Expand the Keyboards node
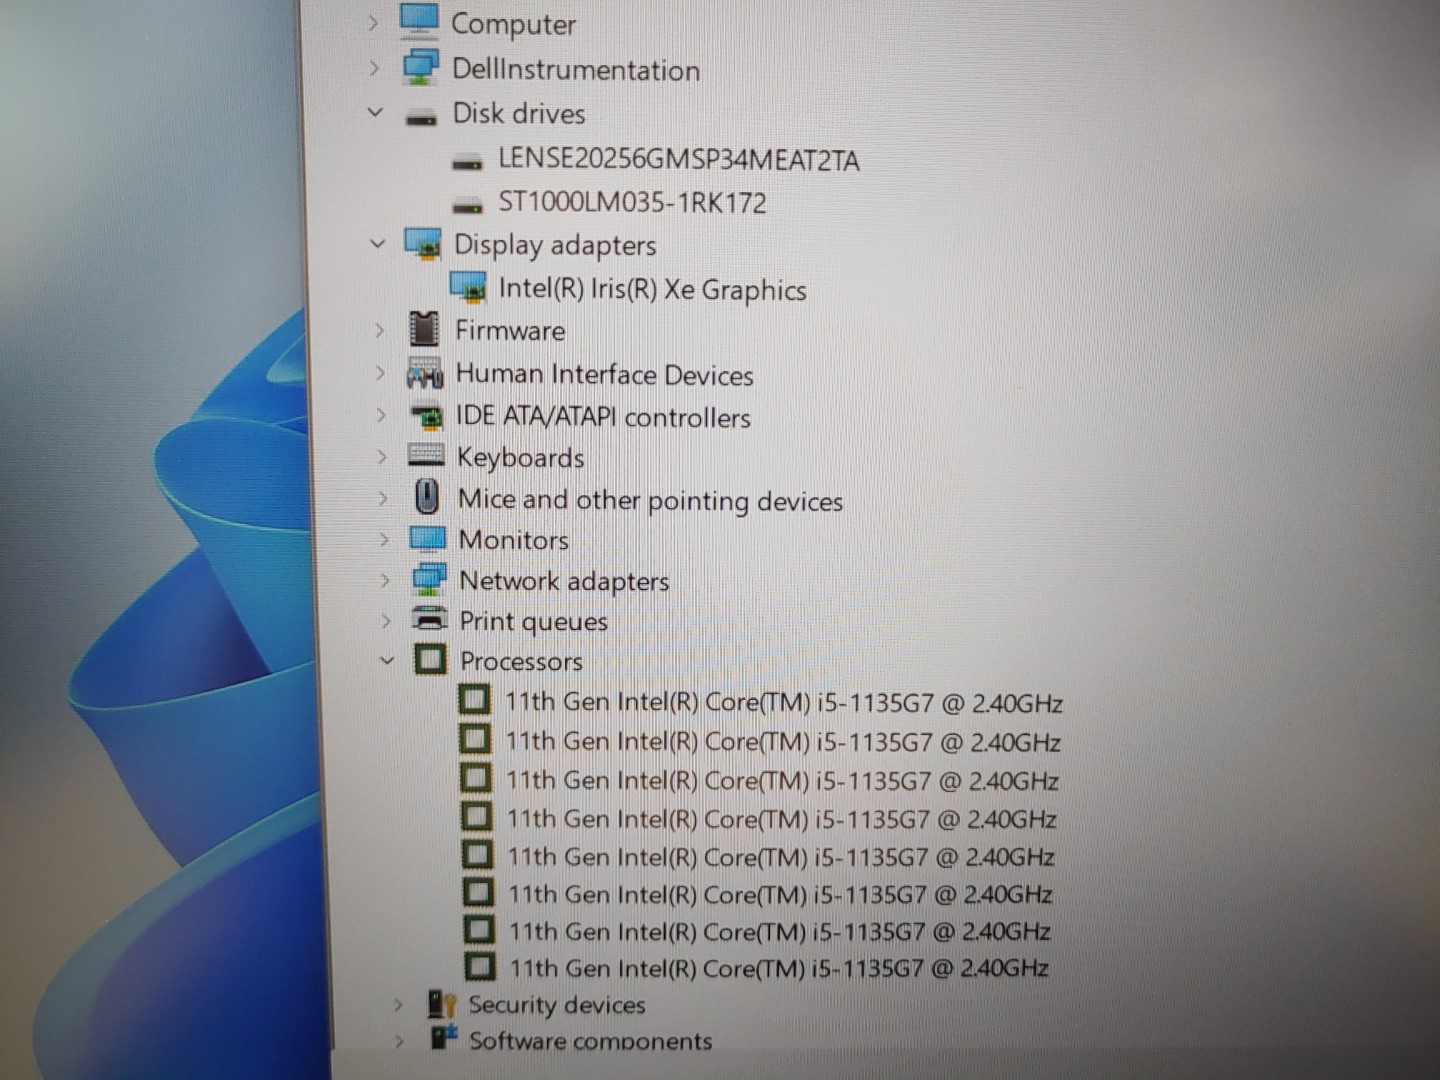Image resolution: width=1440 pixels, height=1080 pixels. 382,456
